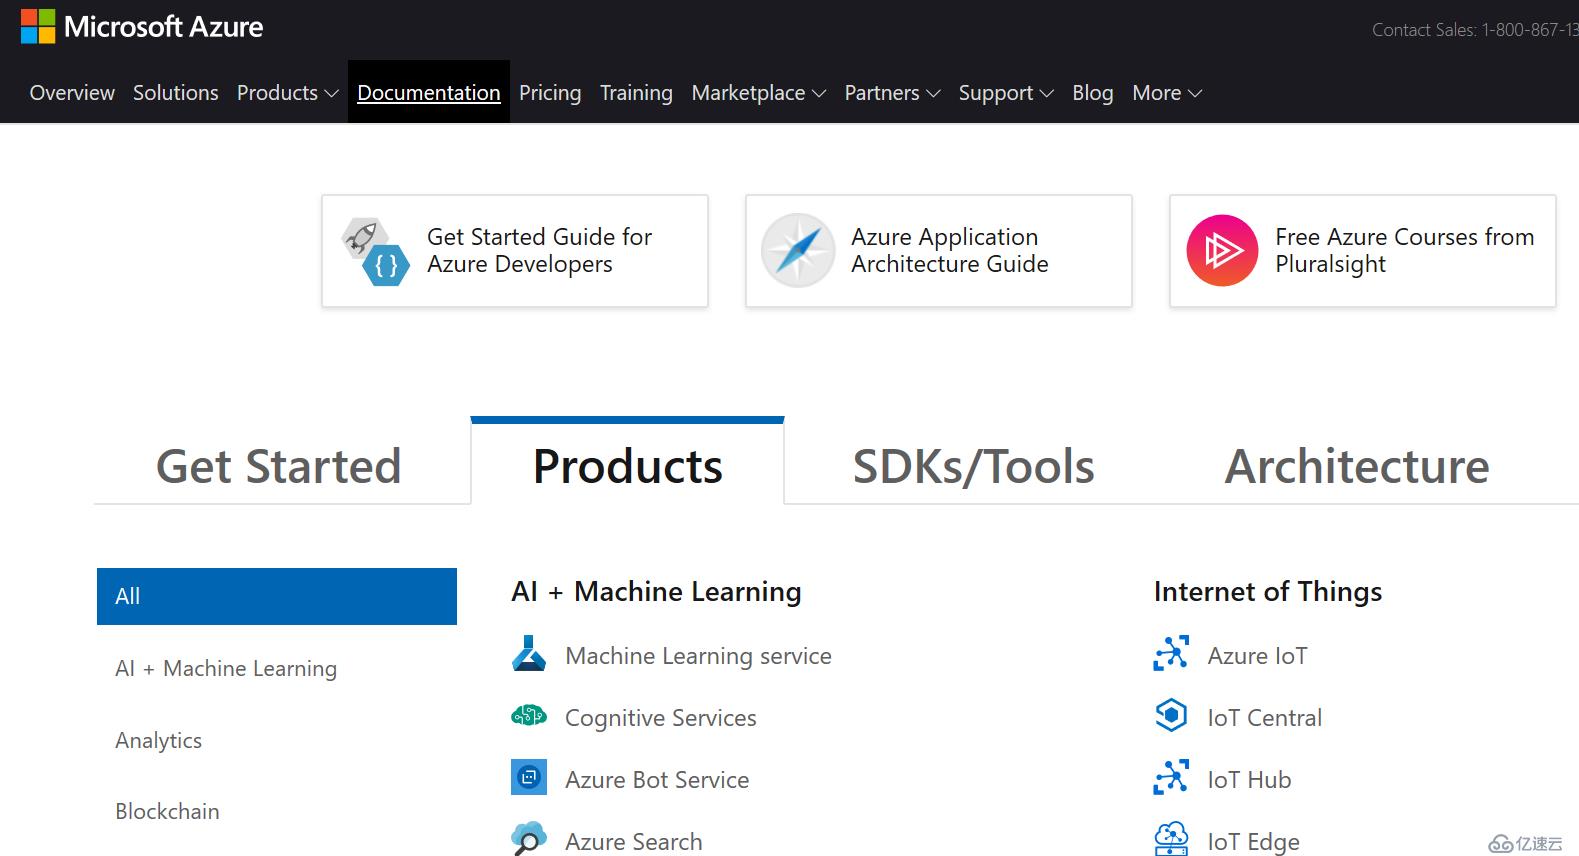1579x856 pixels.
Task: Click the IoT Hub icon
Action: (1171, 778)
